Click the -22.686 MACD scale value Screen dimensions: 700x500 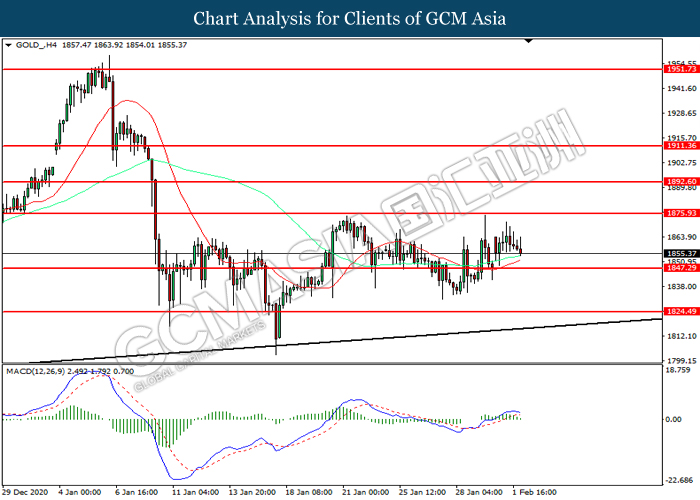[x=680, y=480]
